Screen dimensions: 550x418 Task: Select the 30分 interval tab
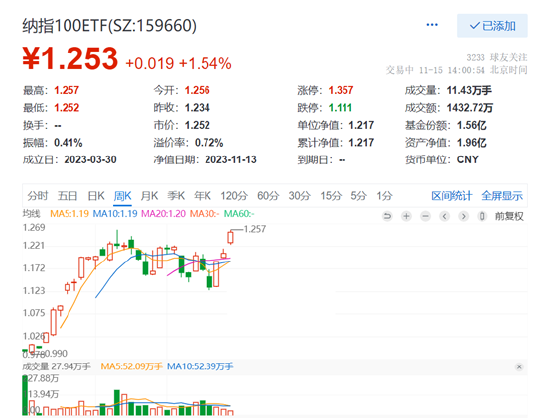[299, 195]
